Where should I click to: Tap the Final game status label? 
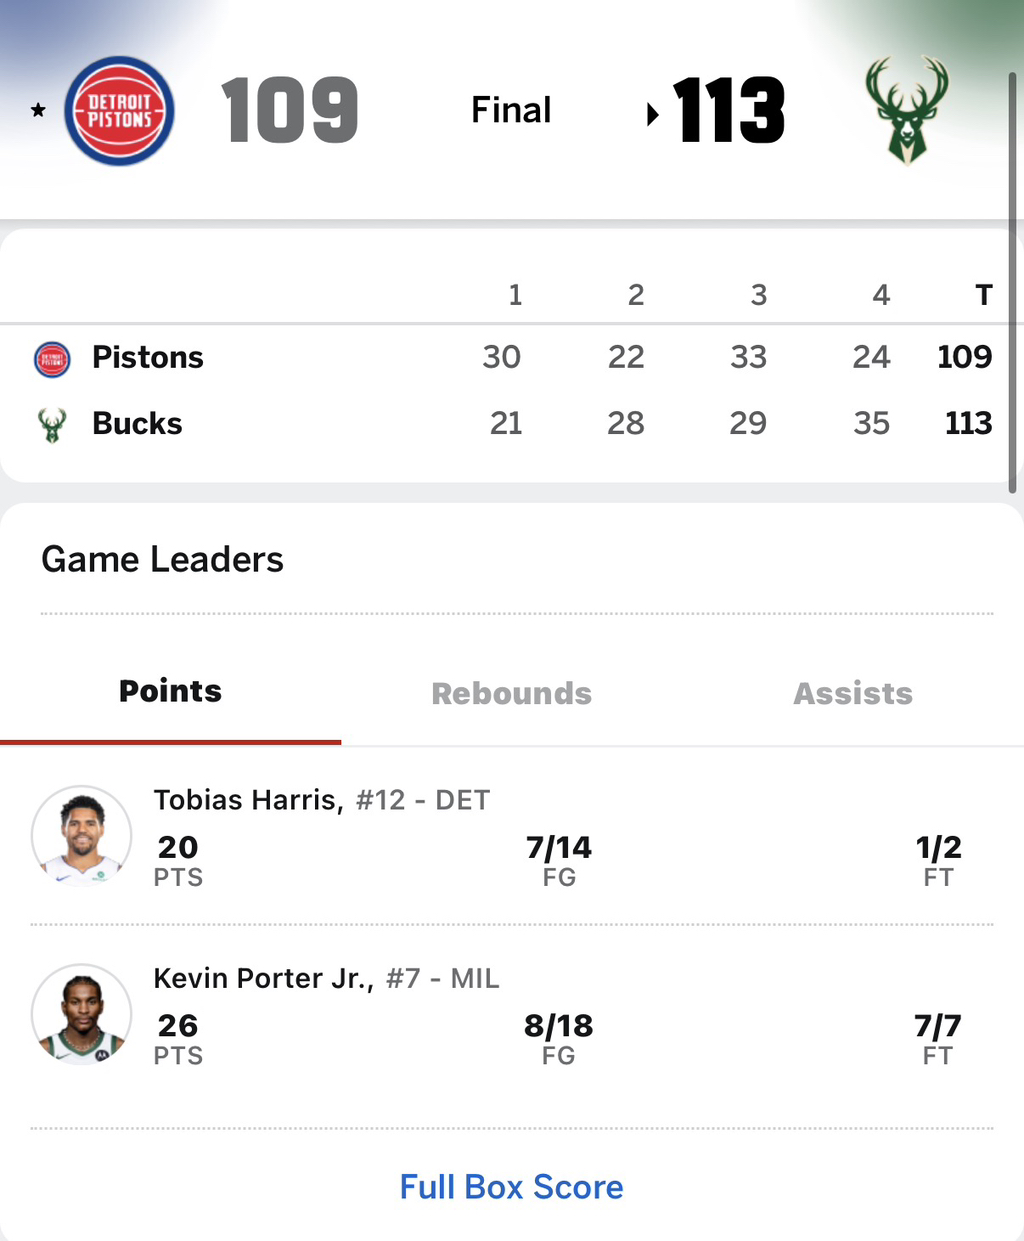511,110
